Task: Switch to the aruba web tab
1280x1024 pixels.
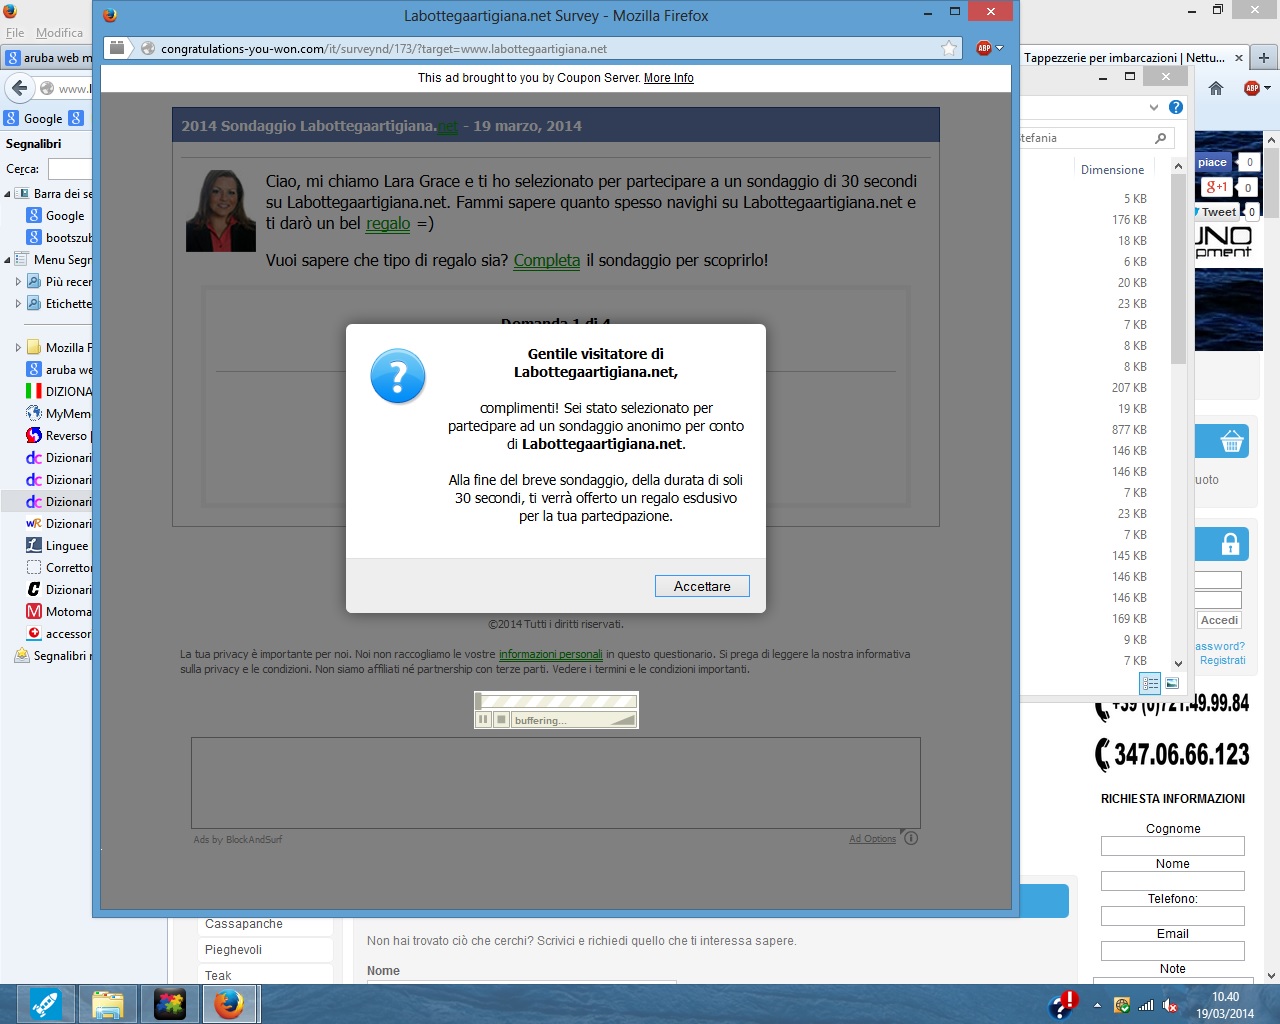Action: [47, 58]
